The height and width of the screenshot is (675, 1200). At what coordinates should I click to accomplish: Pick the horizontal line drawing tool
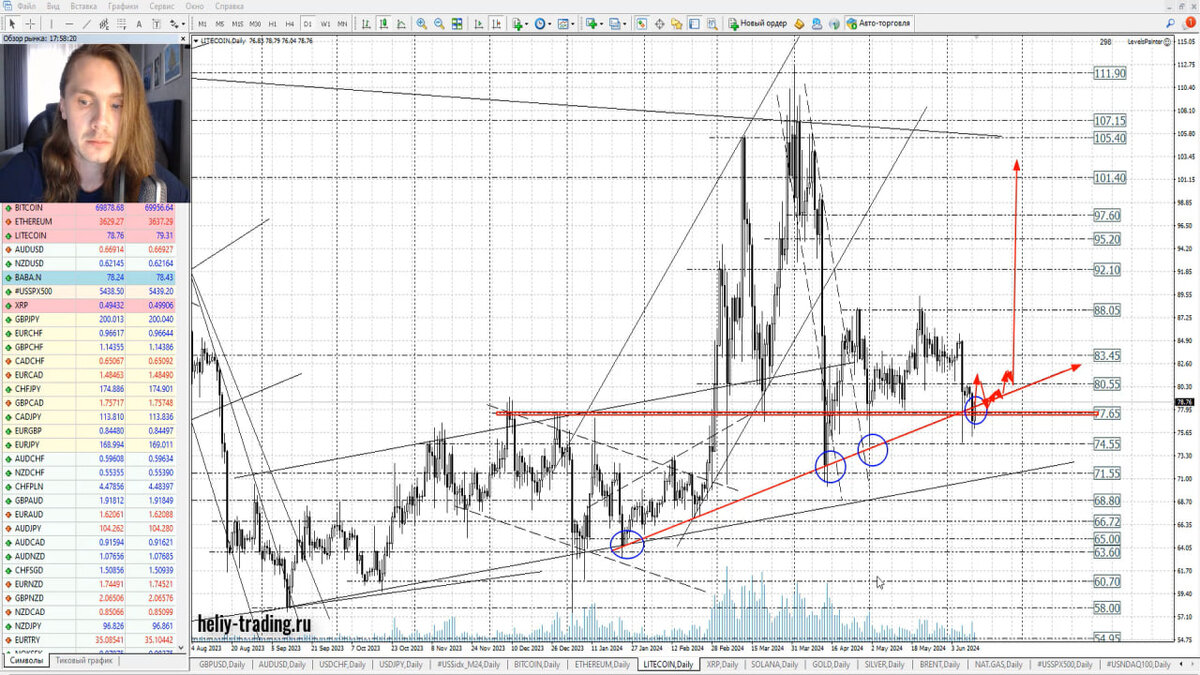[69, 22]
